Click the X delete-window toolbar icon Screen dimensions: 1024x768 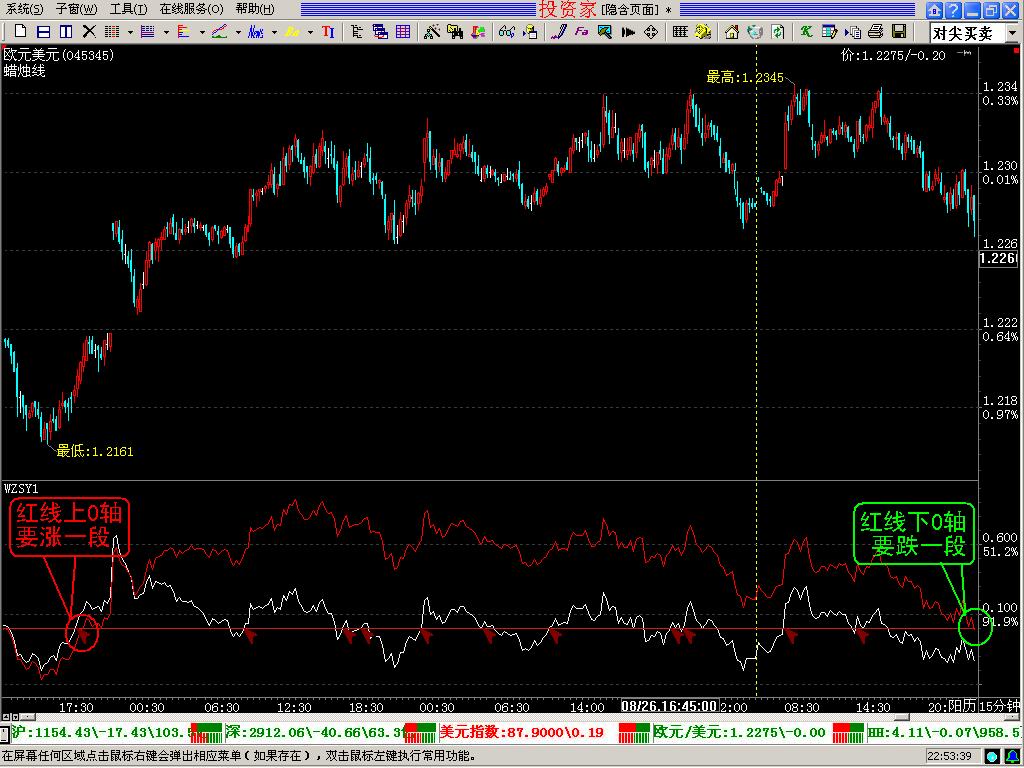(x=89, y=31)
